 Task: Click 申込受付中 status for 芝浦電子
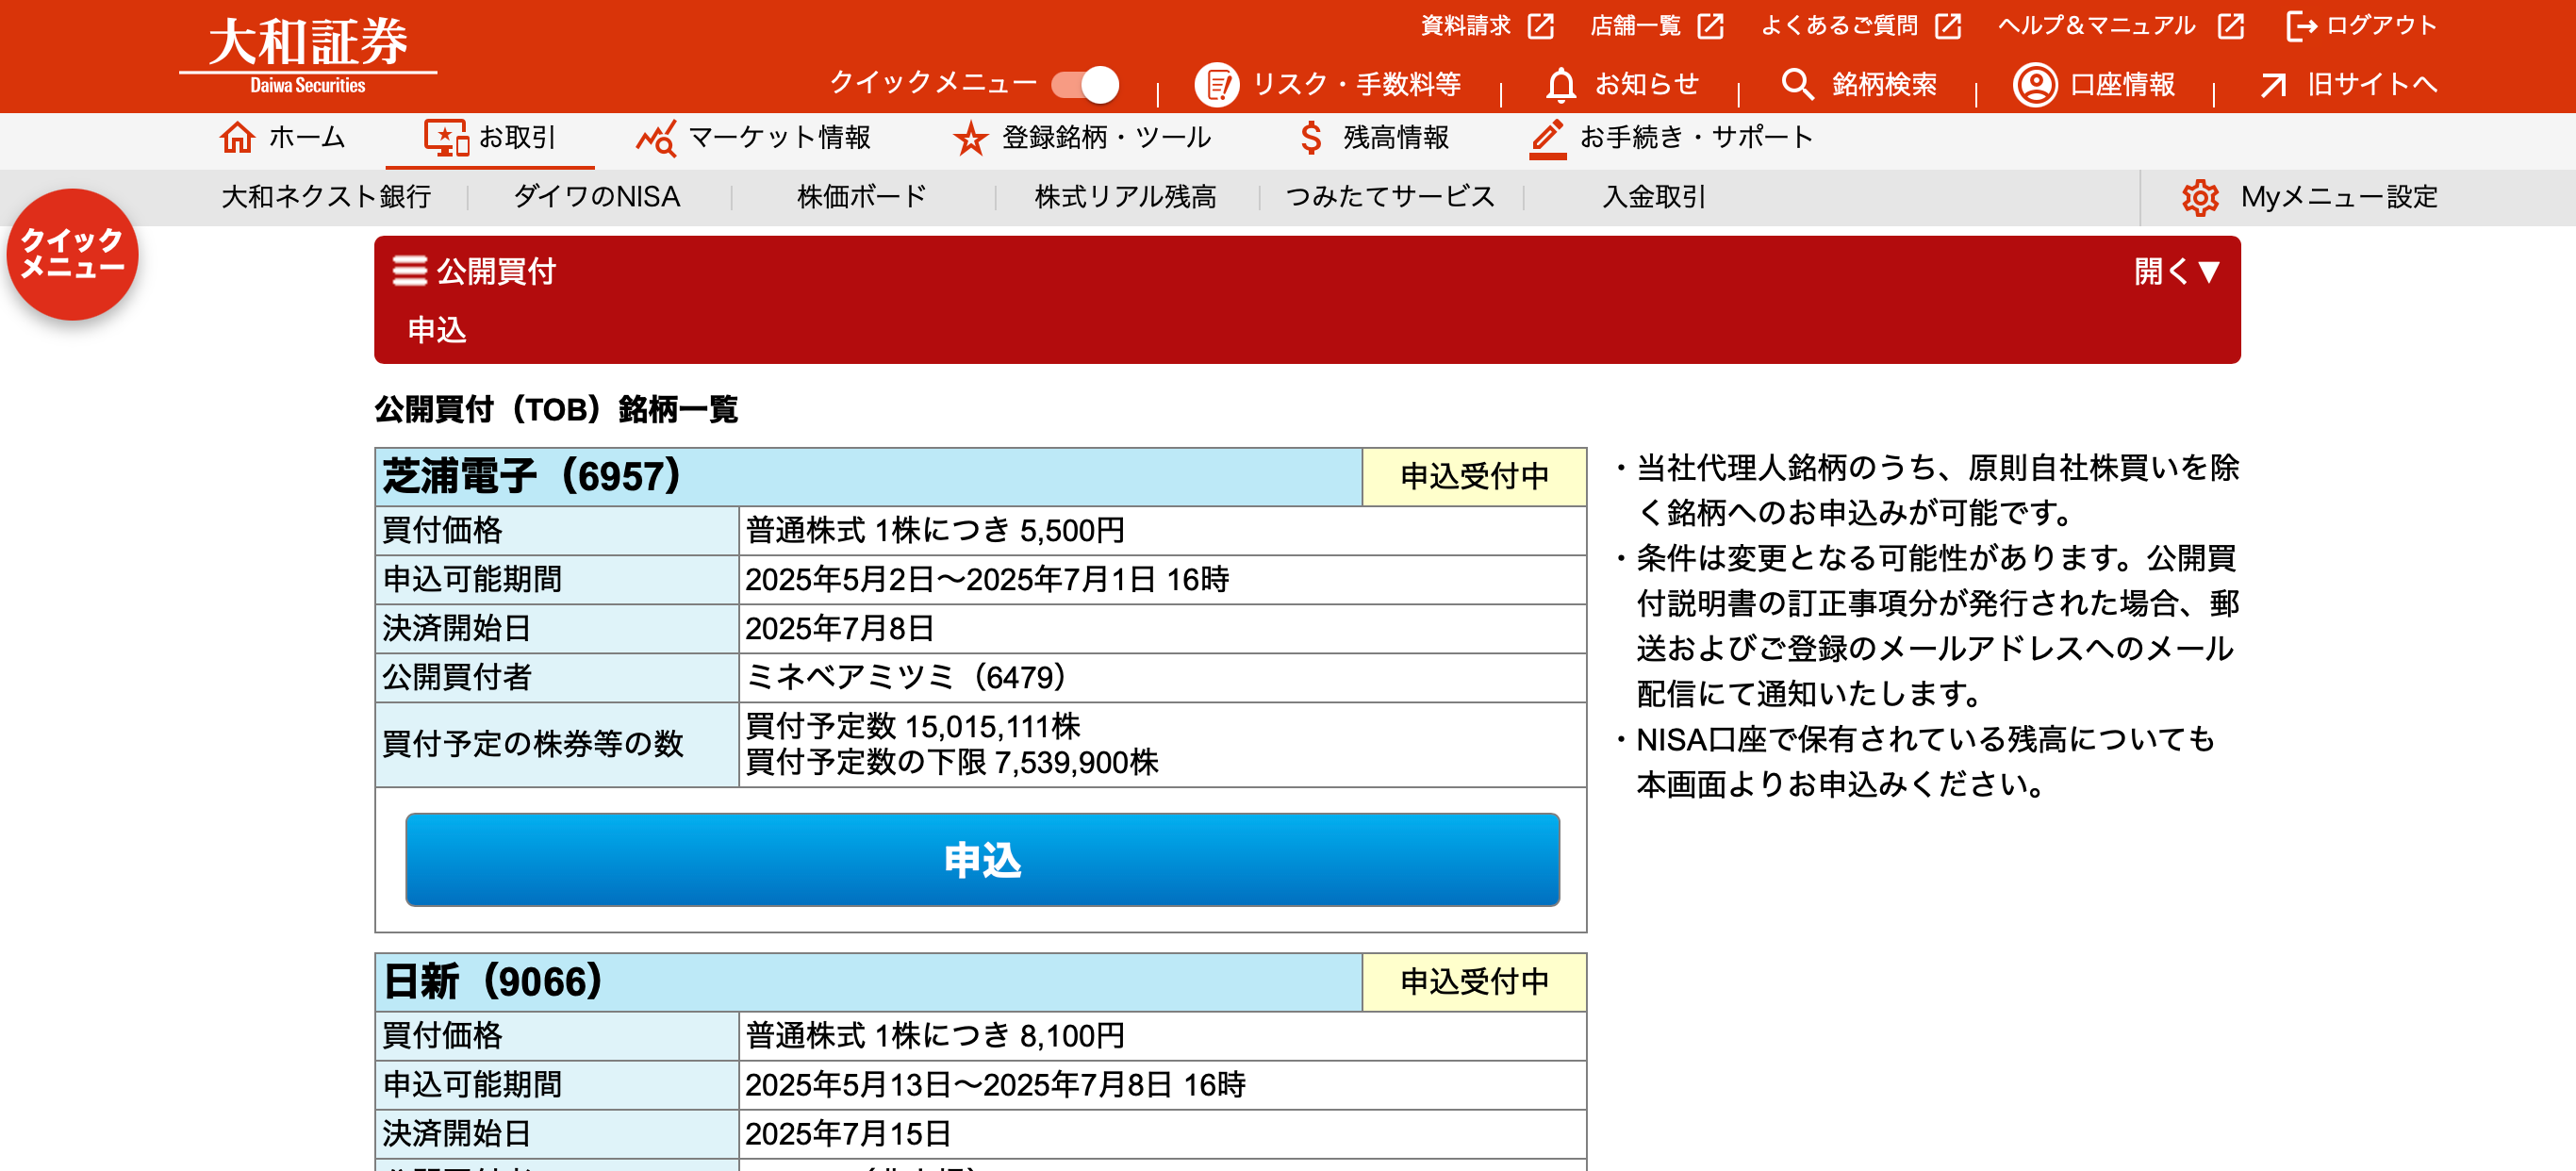pyautogui.click(x=1475, y=477)
